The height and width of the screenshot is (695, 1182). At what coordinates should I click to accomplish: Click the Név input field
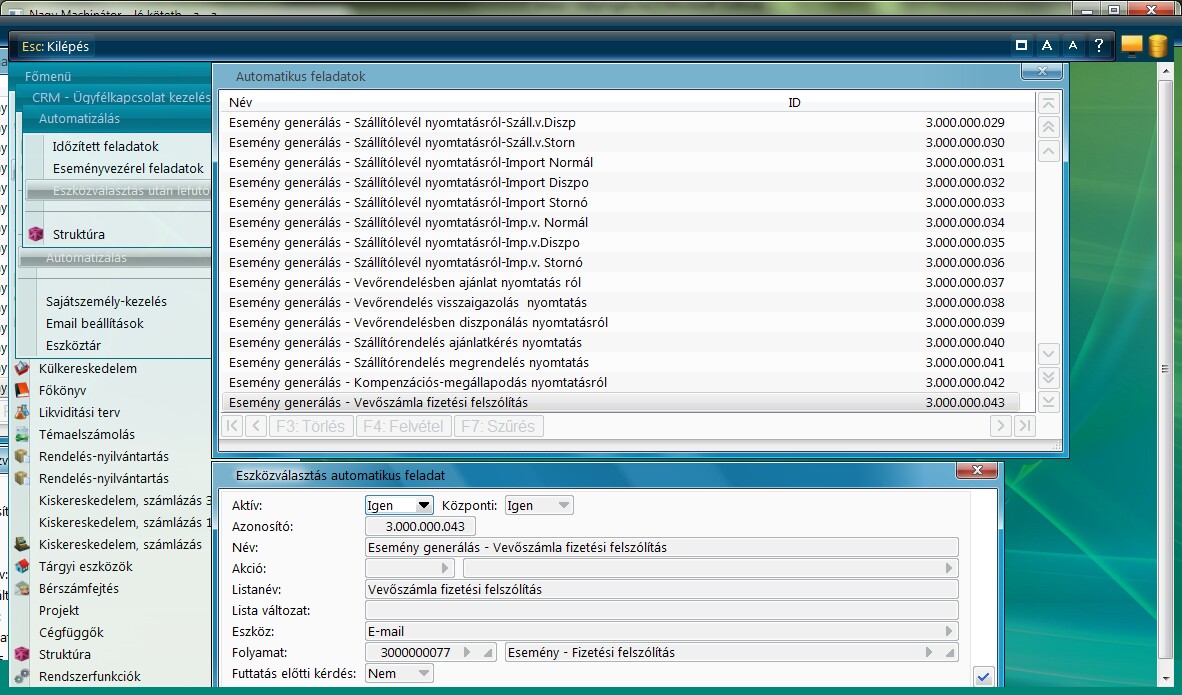point(662,547)
